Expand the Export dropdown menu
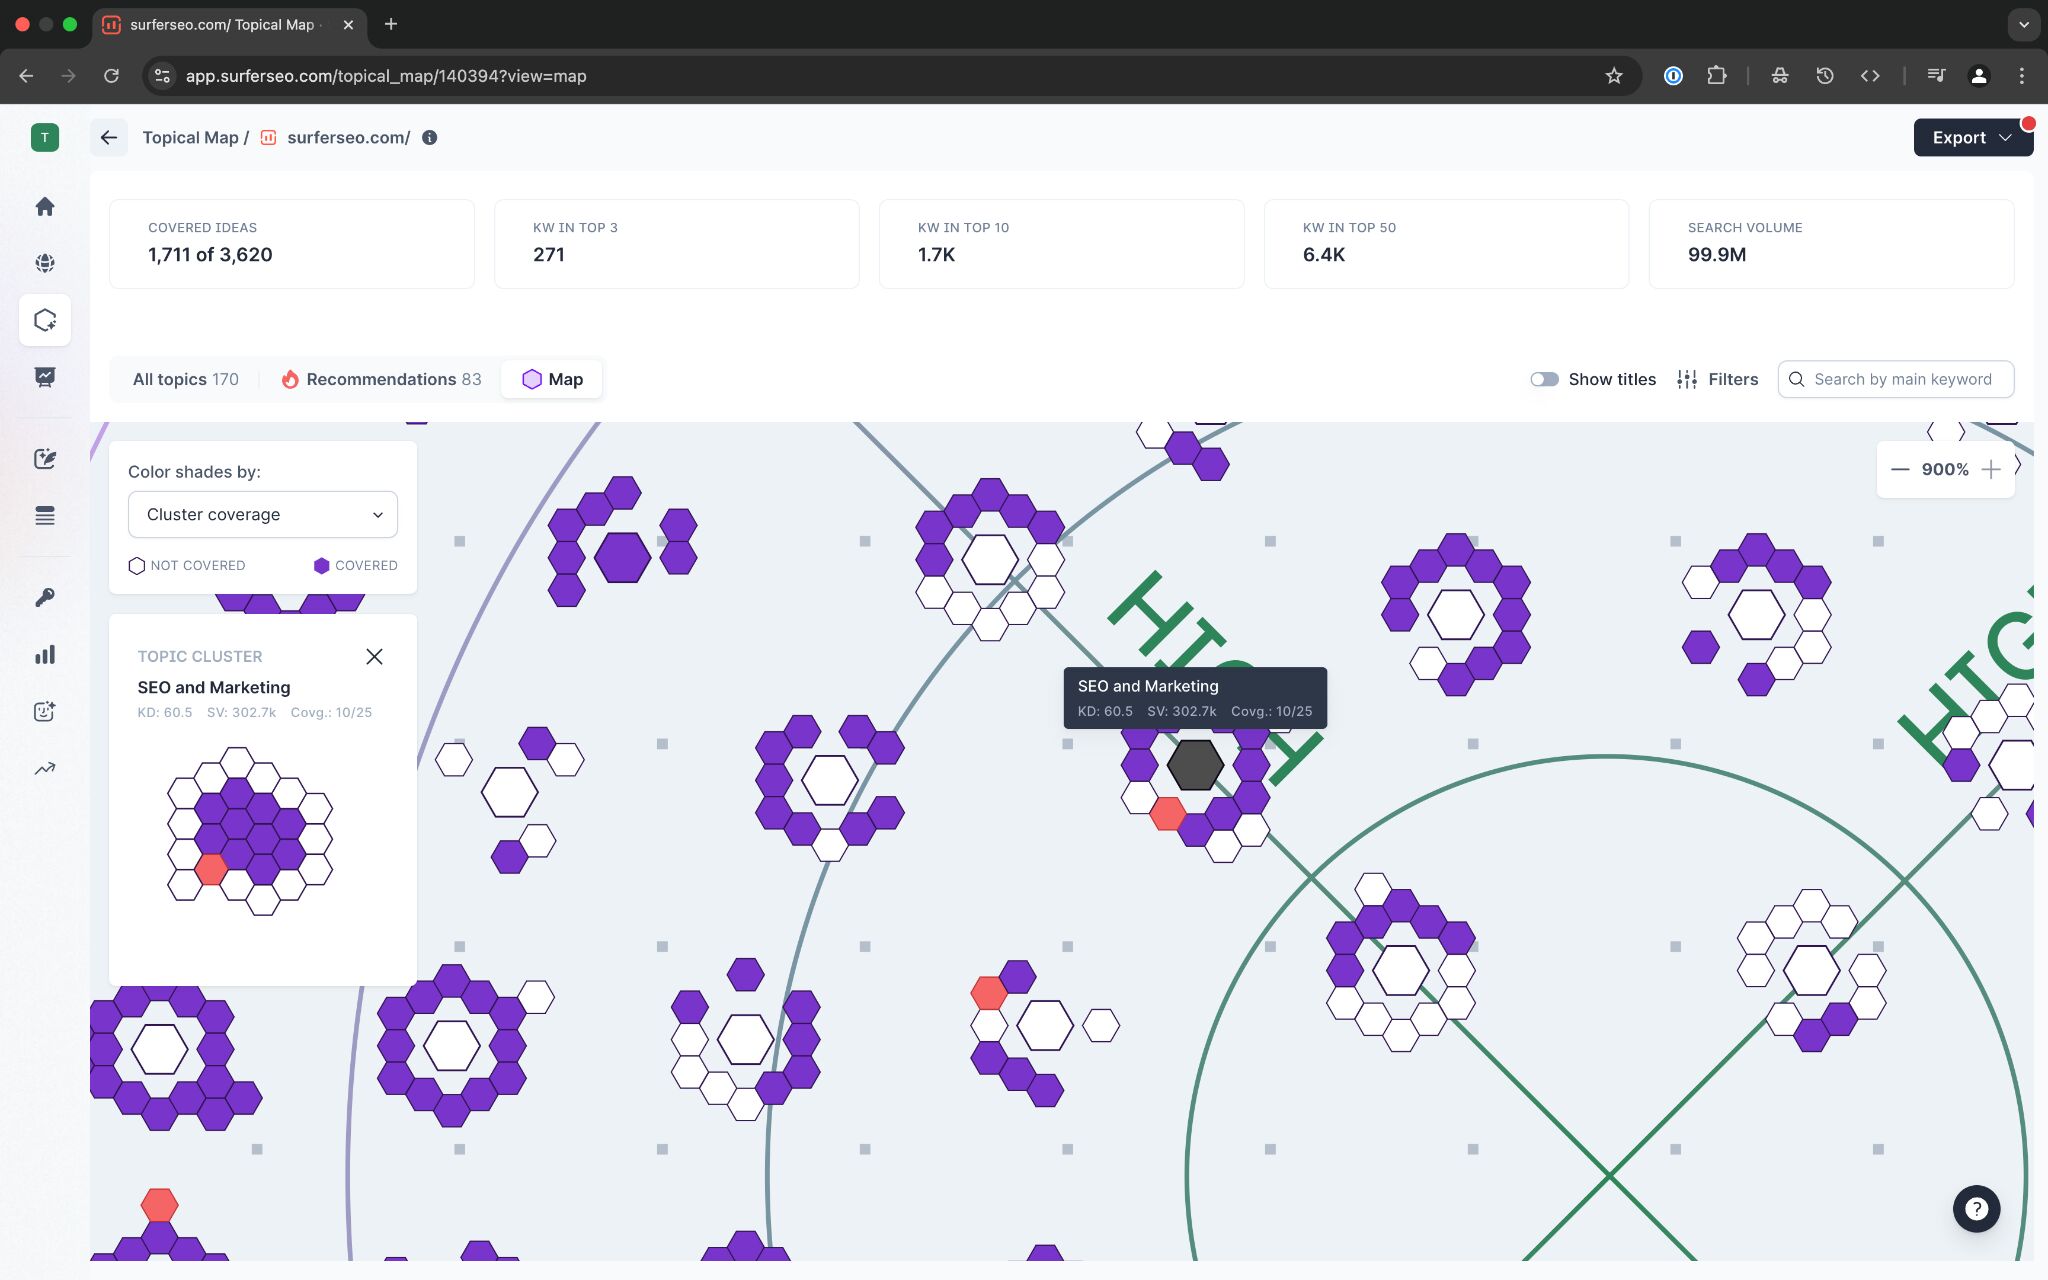 [x=1971, y=138]
